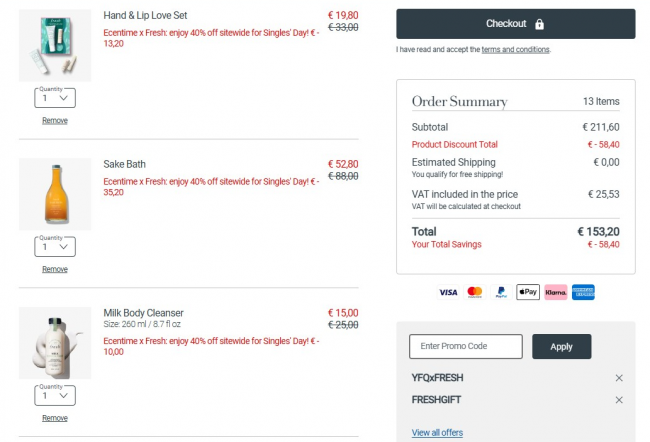View all offers link
Viewport: 650px width, 442px height.
pos(437,432)
